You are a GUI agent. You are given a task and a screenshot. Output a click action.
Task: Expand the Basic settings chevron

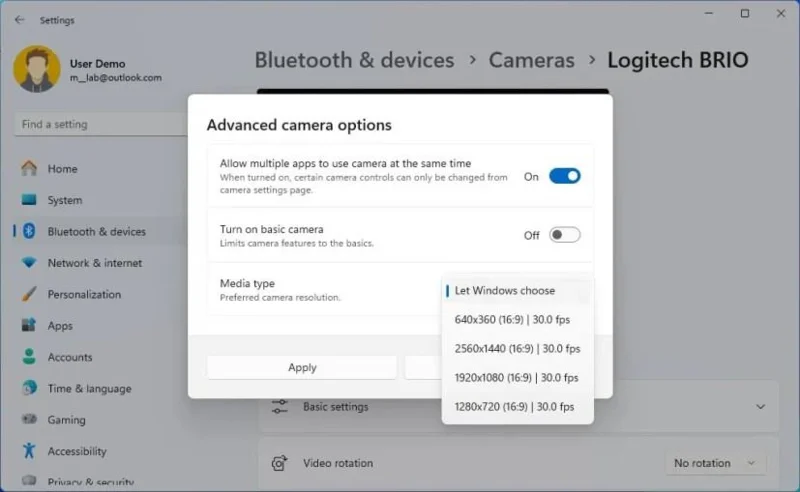(760, 407)
